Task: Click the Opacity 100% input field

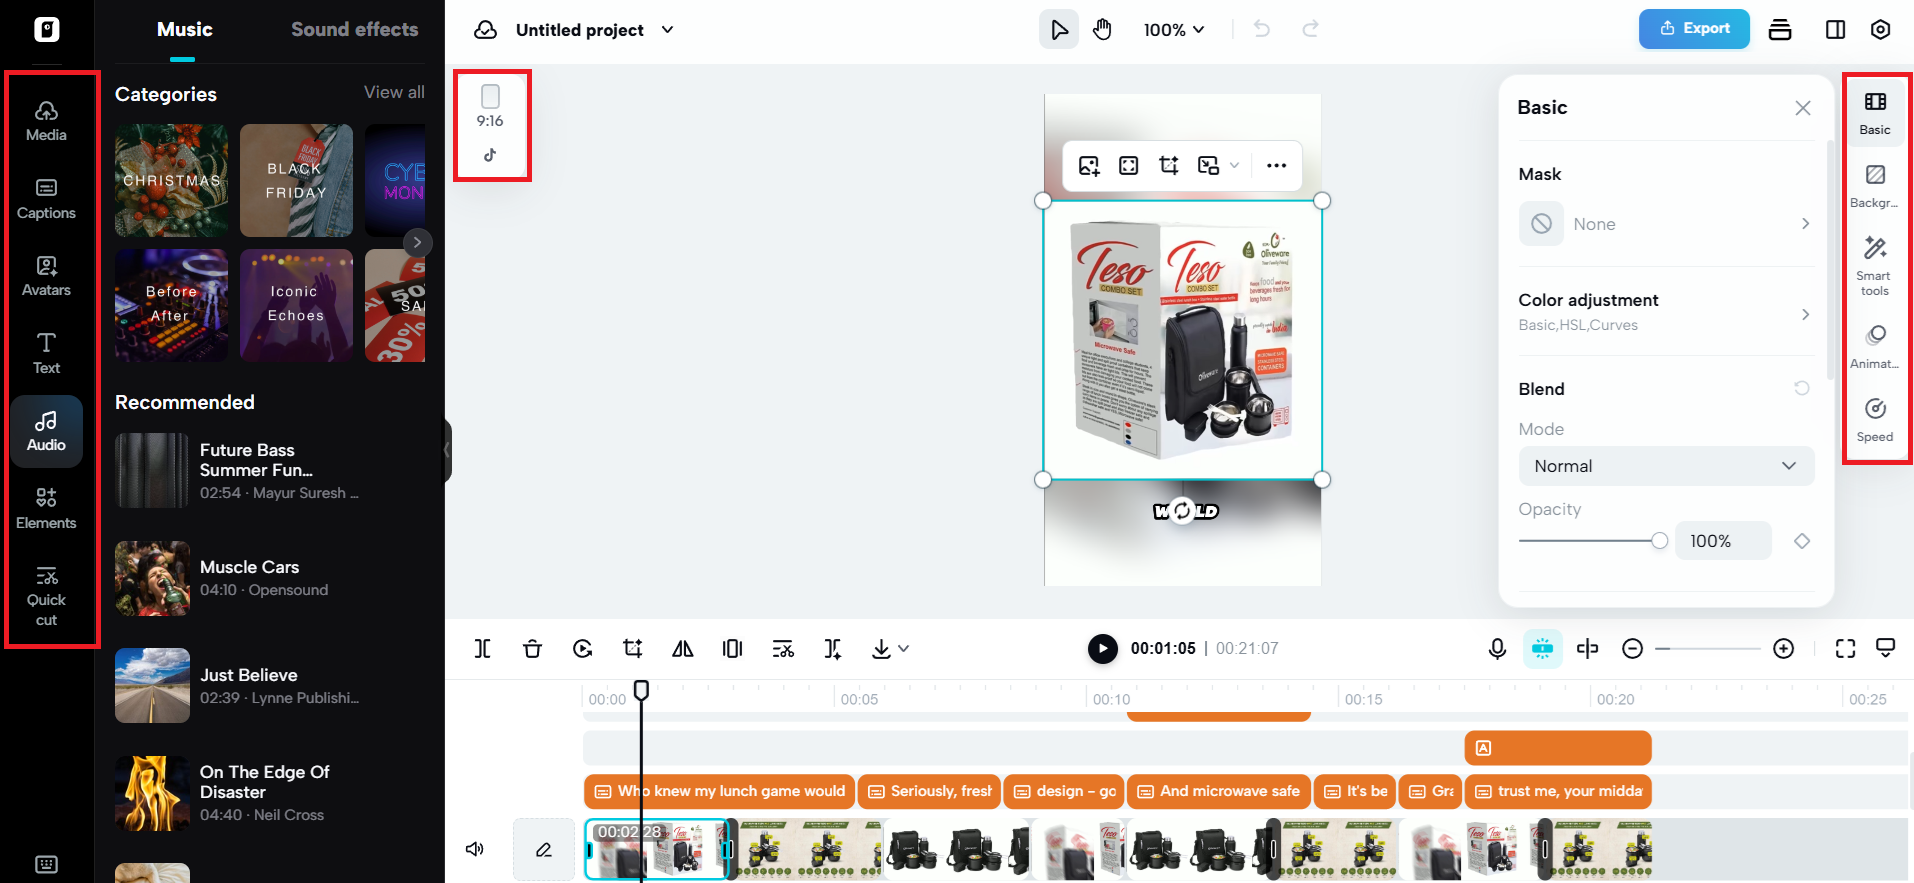Action: (1723, 541)
